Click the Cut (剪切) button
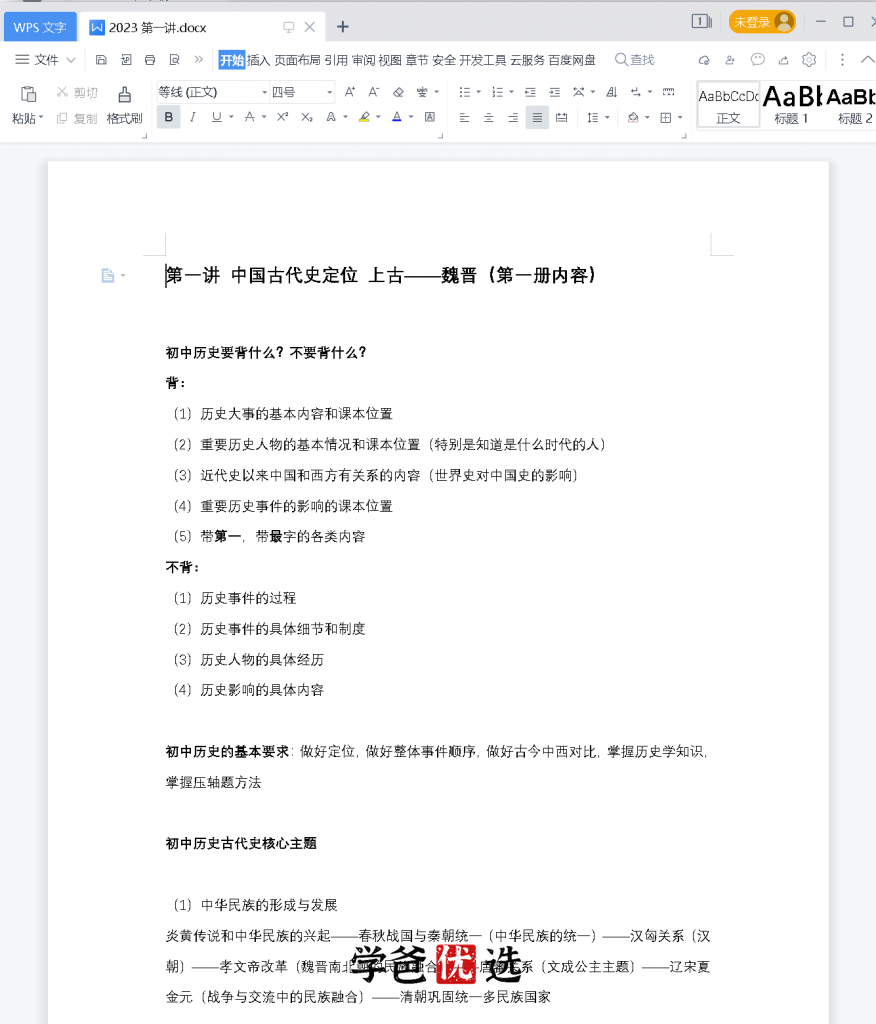The height and width of the screenshot is (1024, 876). (x=76, y=92)
